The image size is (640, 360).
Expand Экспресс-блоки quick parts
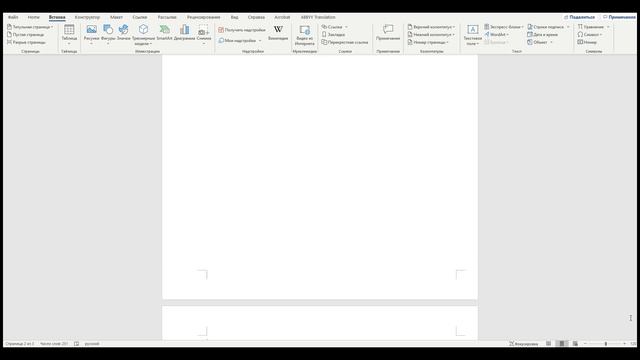pyautogui.click(x=504, y=27)
